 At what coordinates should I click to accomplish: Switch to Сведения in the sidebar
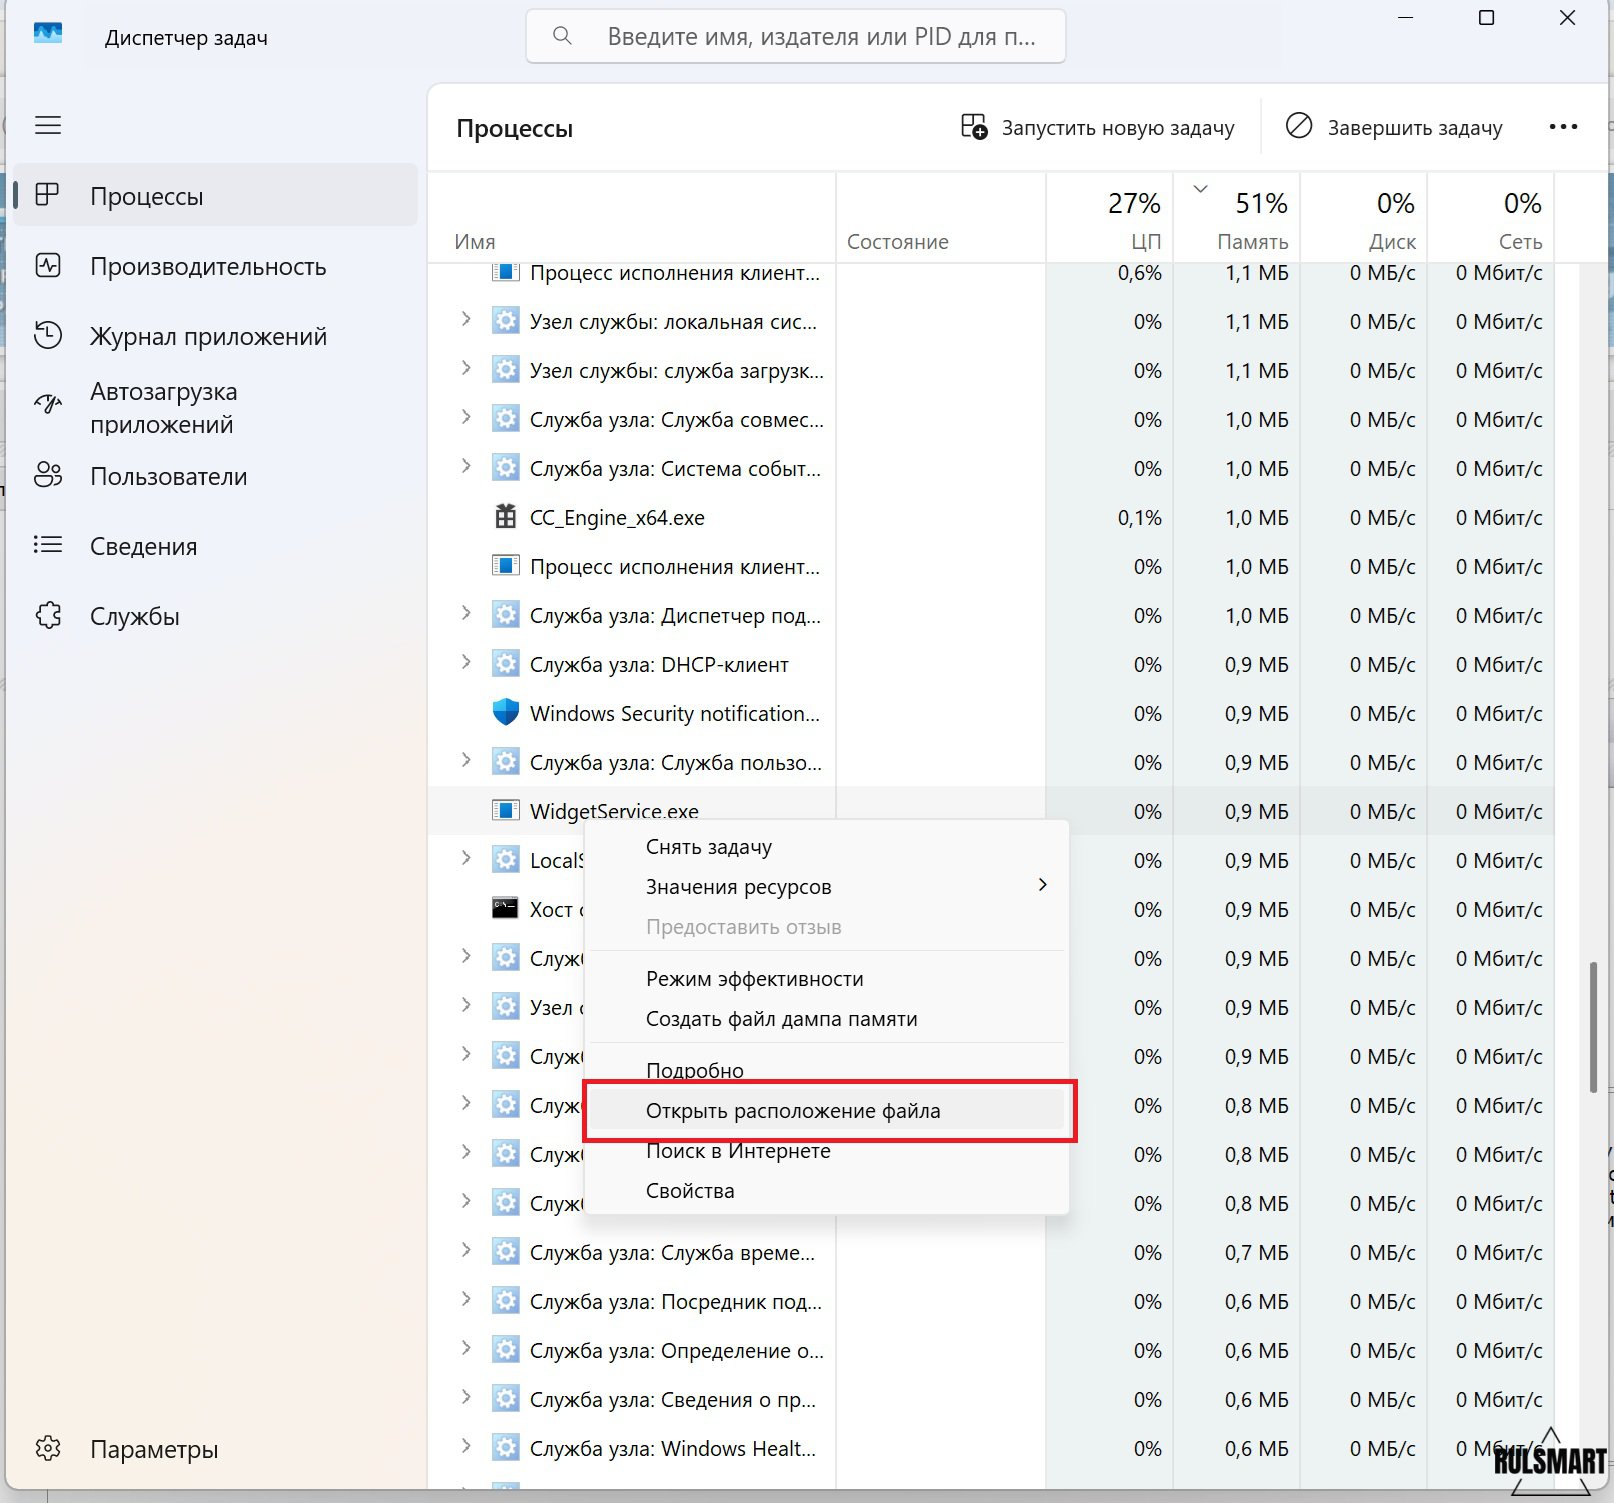pos(143,546)
